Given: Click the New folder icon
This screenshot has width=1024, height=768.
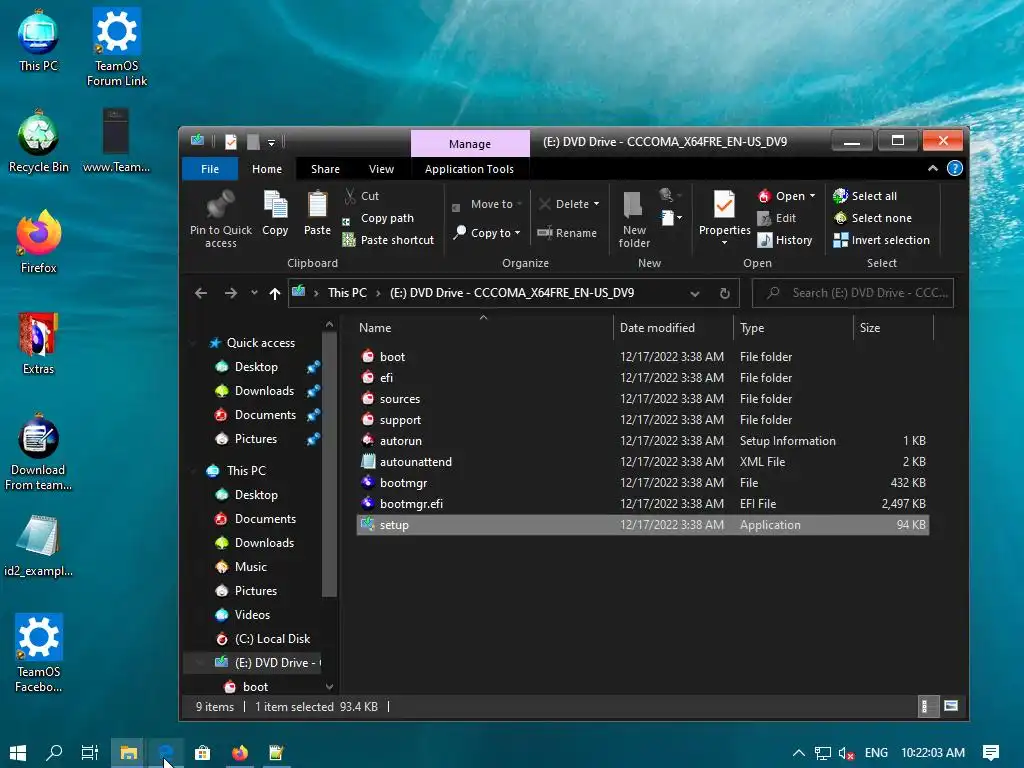Looking at the screenshot, I should 633,205.
